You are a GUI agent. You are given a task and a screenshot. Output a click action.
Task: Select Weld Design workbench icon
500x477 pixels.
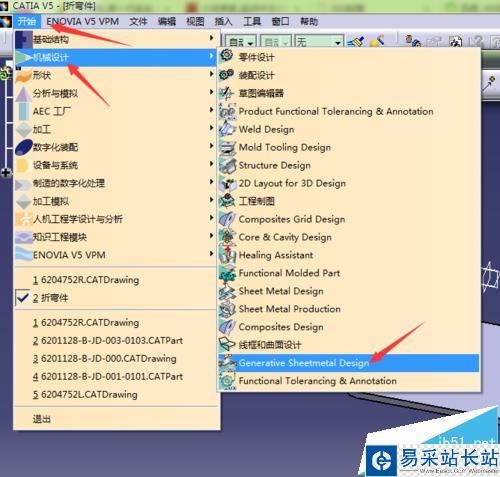coord(227,129)
